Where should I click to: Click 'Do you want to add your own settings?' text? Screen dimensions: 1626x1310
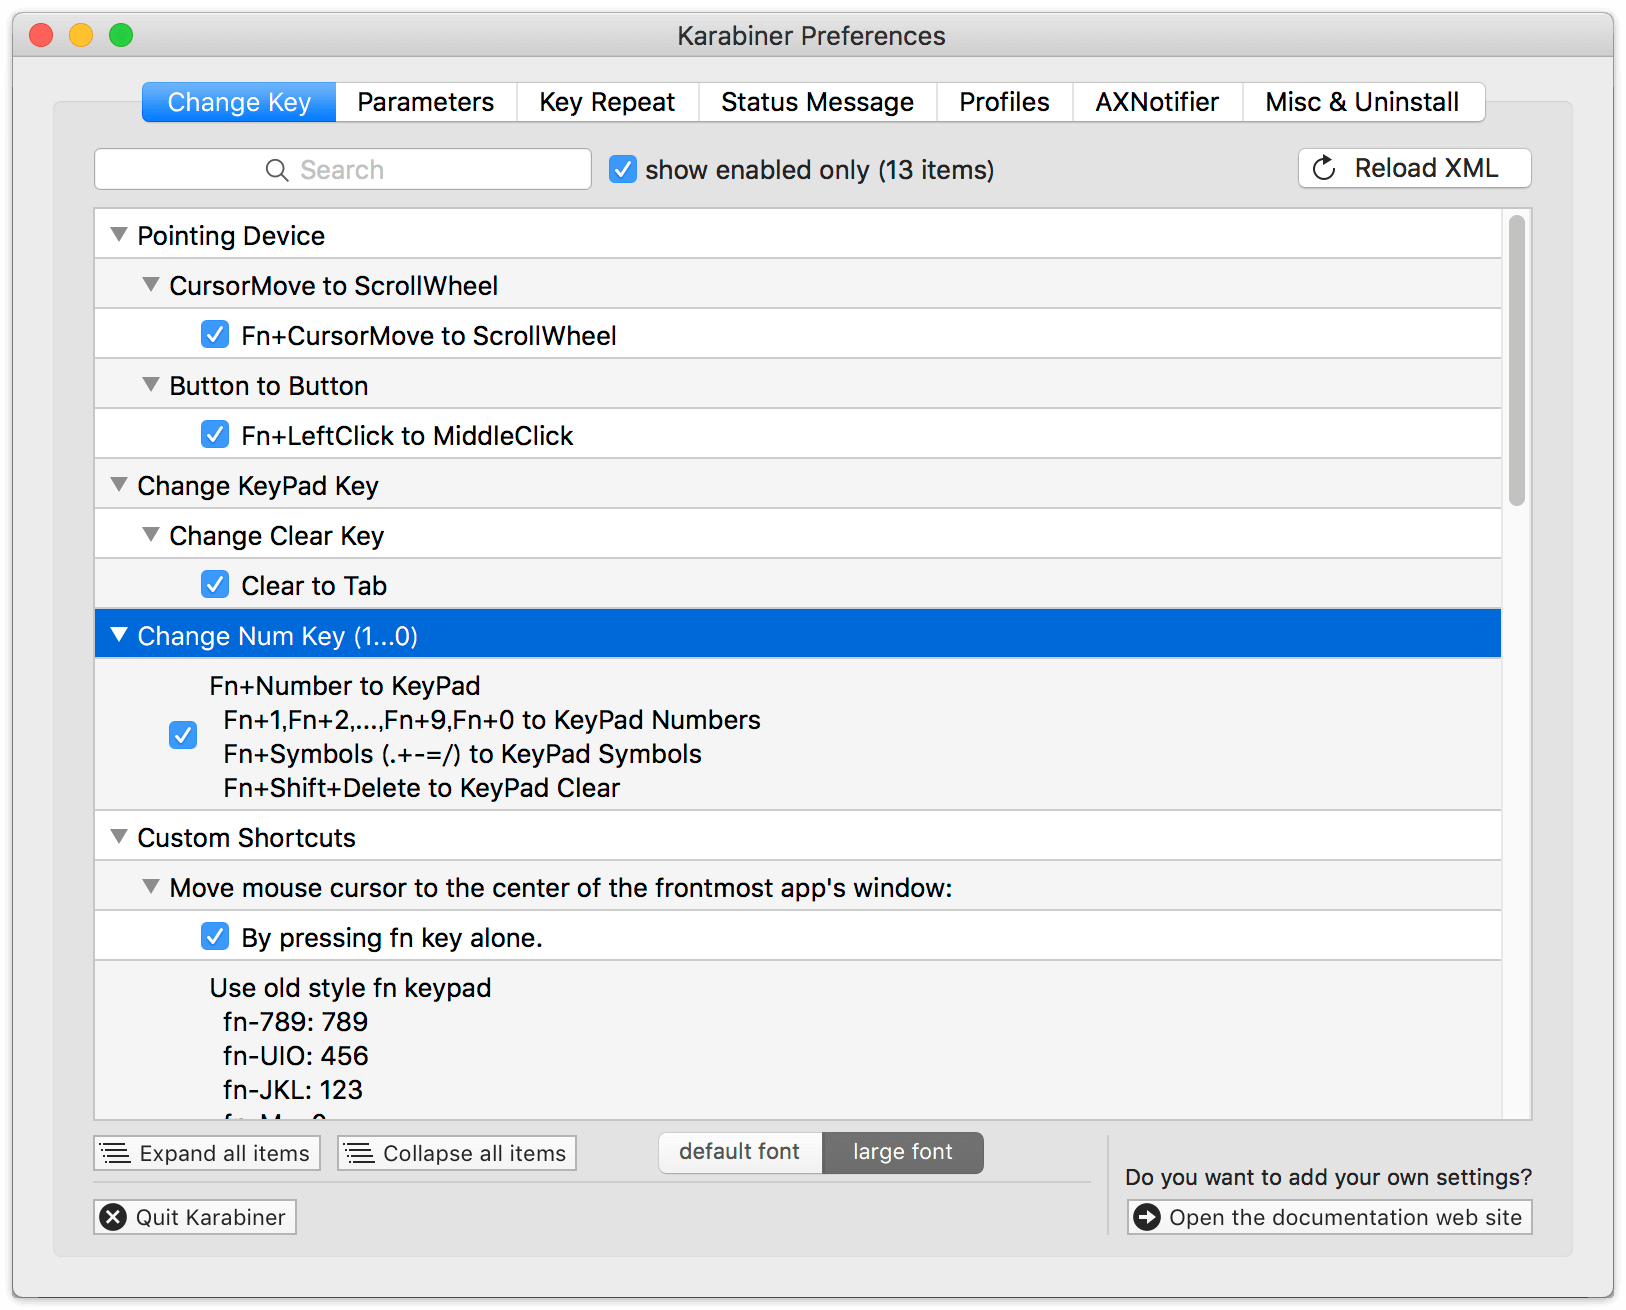coord(1328,1177)
